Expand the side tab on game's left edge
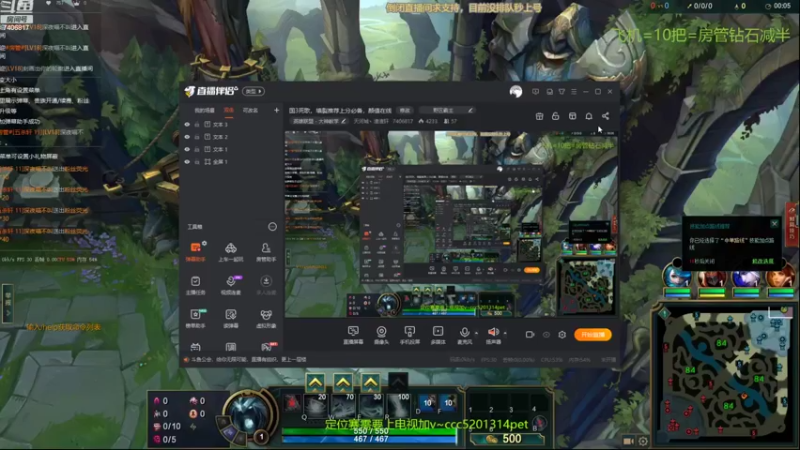This screenshot has width=800, height=450. click(x=7, y=304)
